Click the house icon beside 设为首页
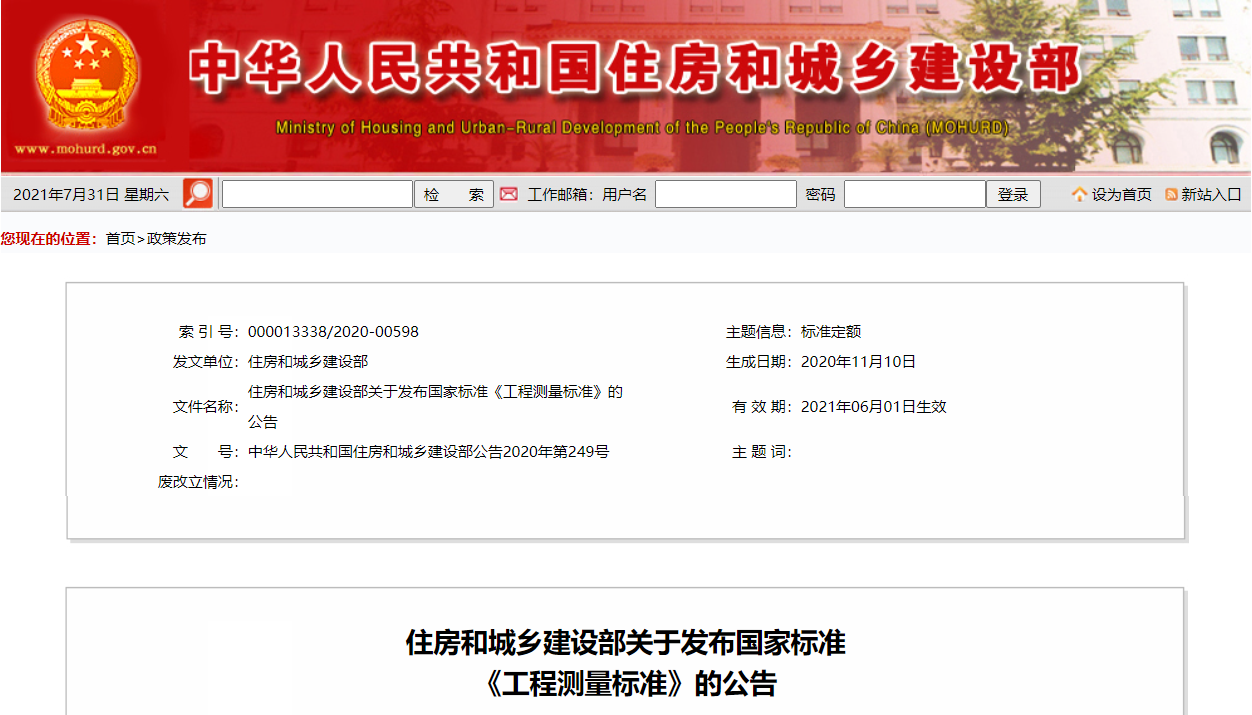This screenshot has width=1252, height=715. [x=1079, y=195]
